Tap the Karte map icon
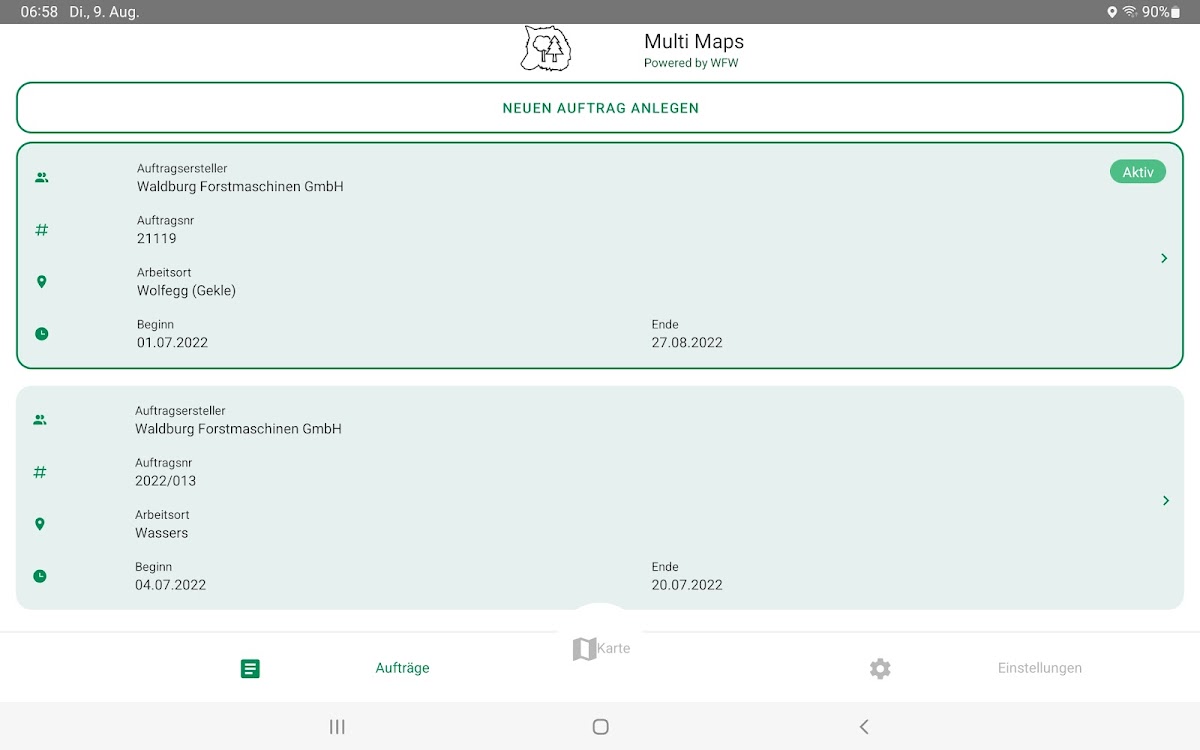This screenshot has height=750, width=1200. (x=584, y=649)
